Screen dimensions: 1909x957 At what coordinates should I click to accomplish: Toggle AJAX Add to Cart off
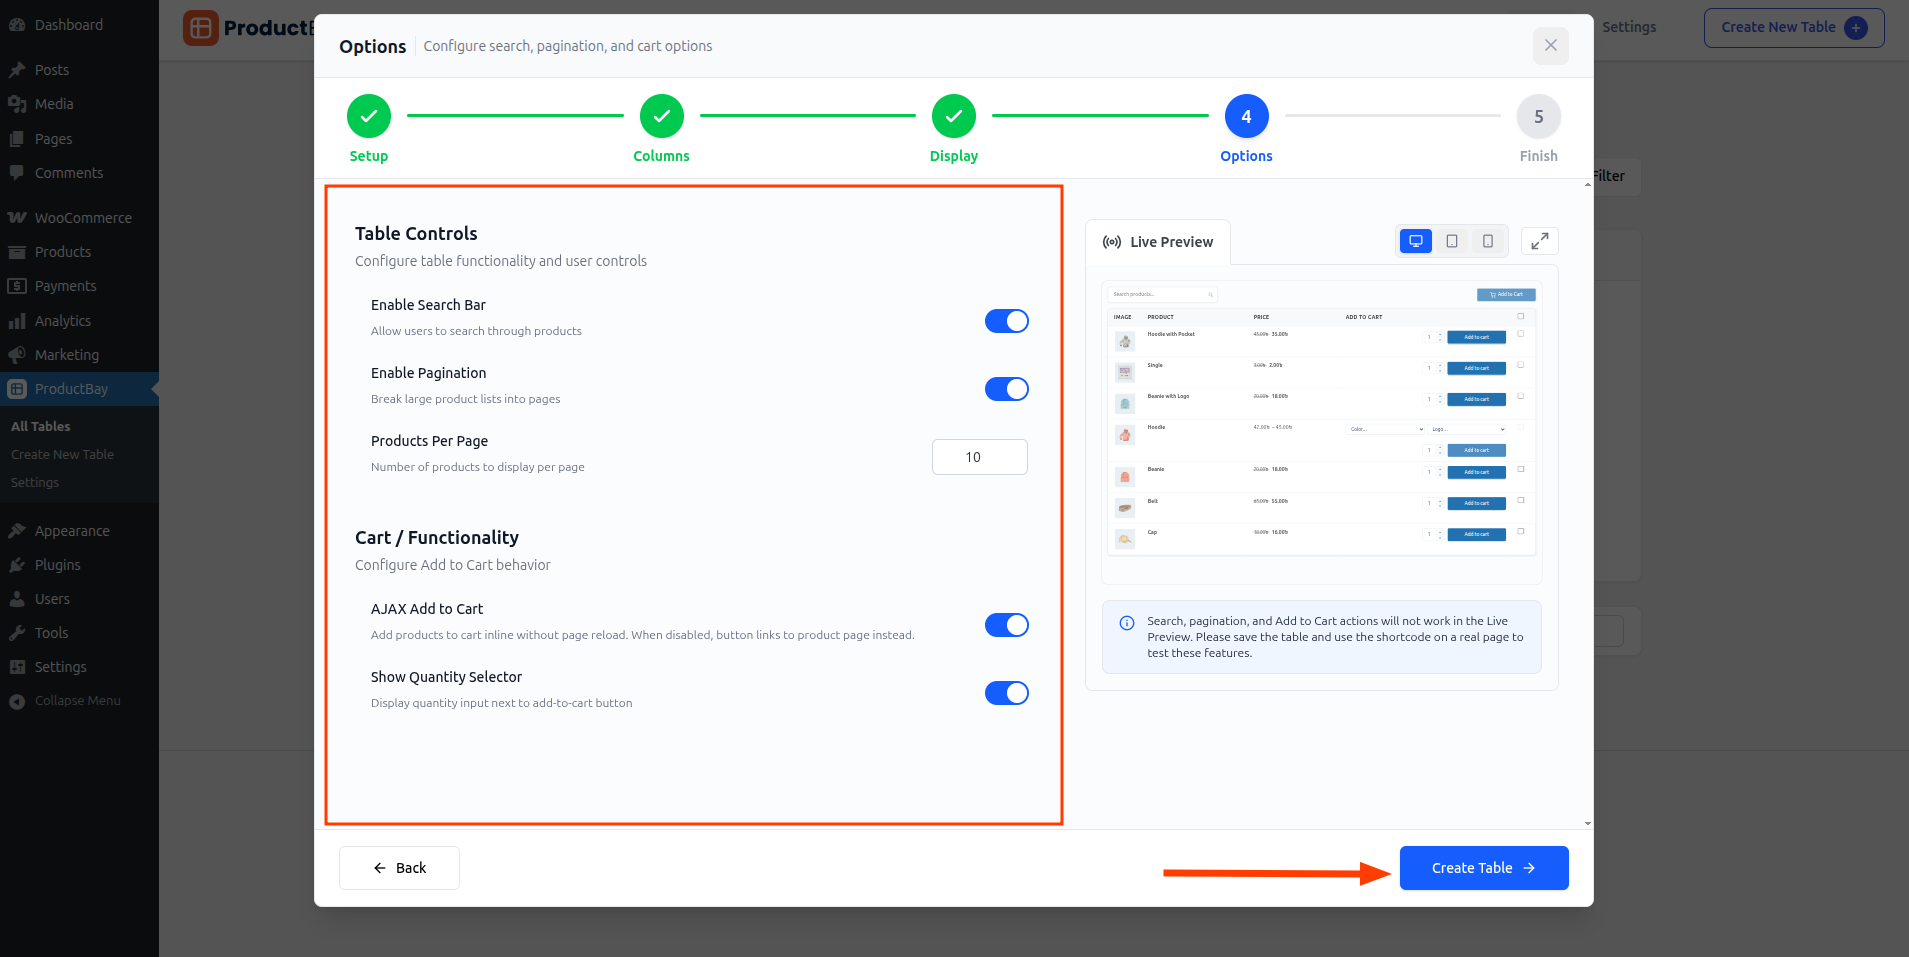coord(1006,625)
